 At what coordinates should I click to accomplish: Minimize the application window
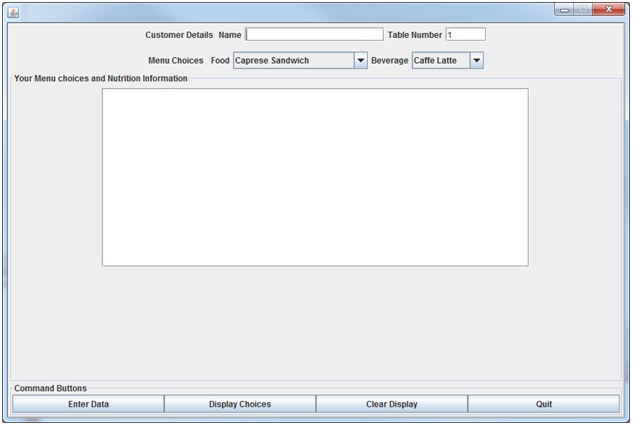click(564, 9)
